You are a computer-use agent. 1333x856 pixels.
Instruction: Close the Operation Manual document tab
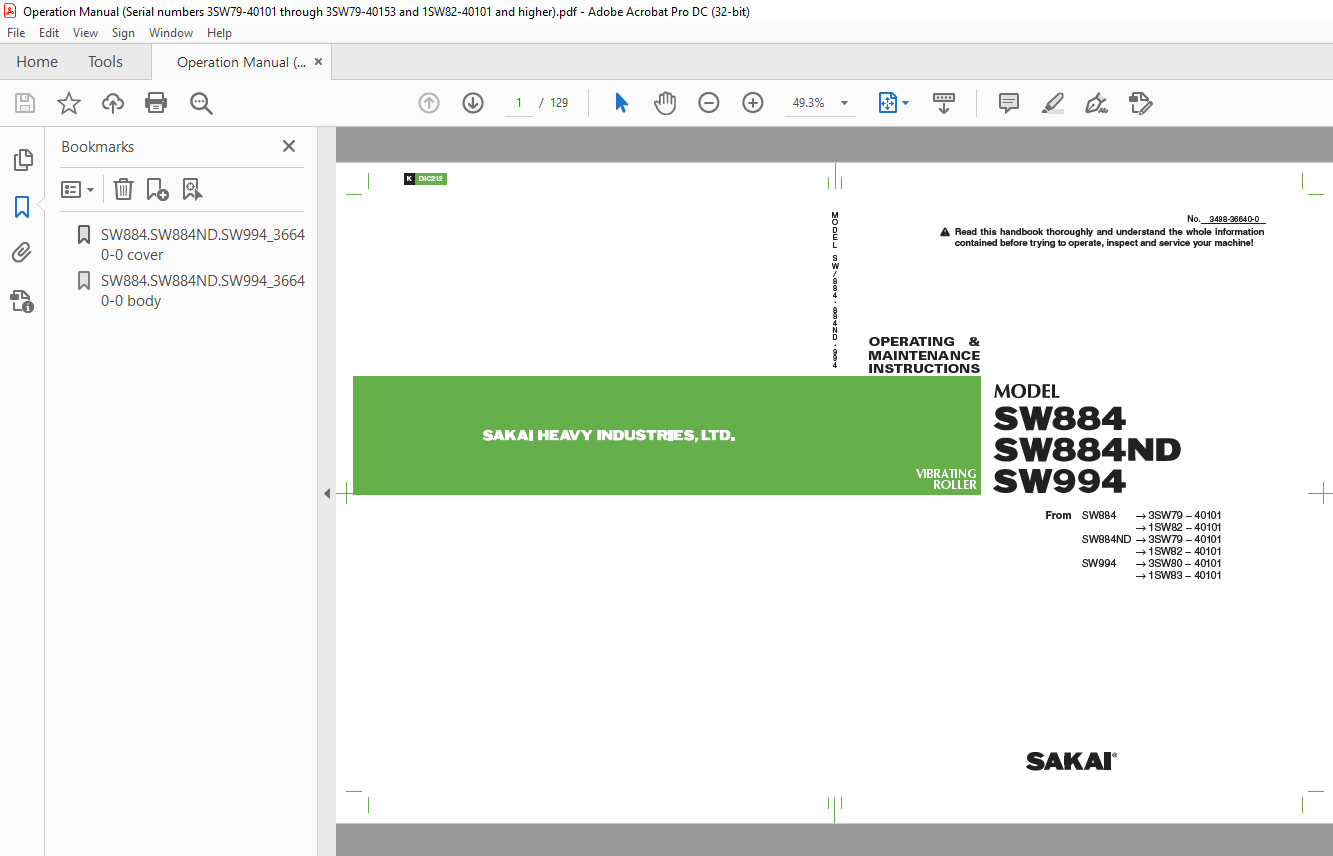coord(318,62)
